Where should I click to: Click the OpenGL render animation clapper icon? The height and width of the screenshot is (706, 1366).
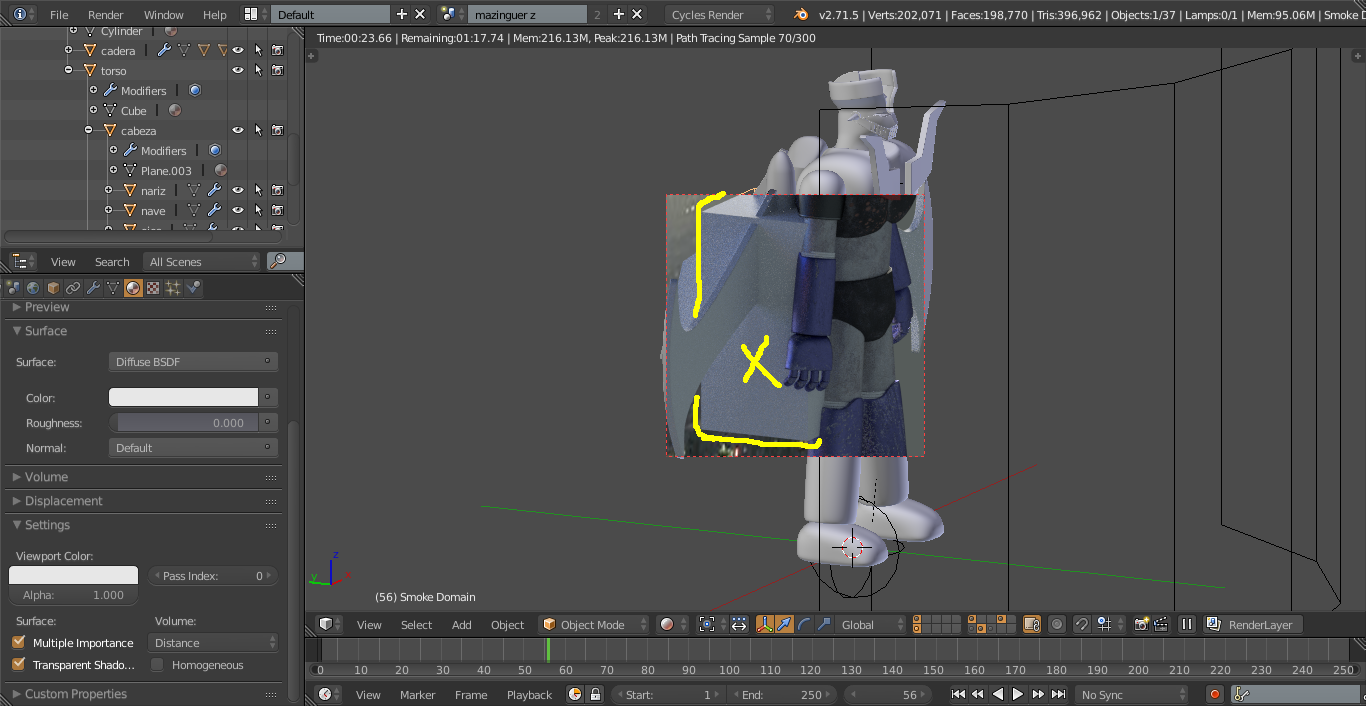click(x=1161, y=624)
